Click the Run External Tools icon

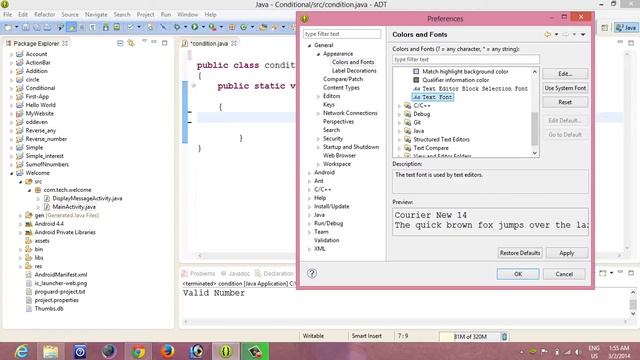tap(212, 27)
